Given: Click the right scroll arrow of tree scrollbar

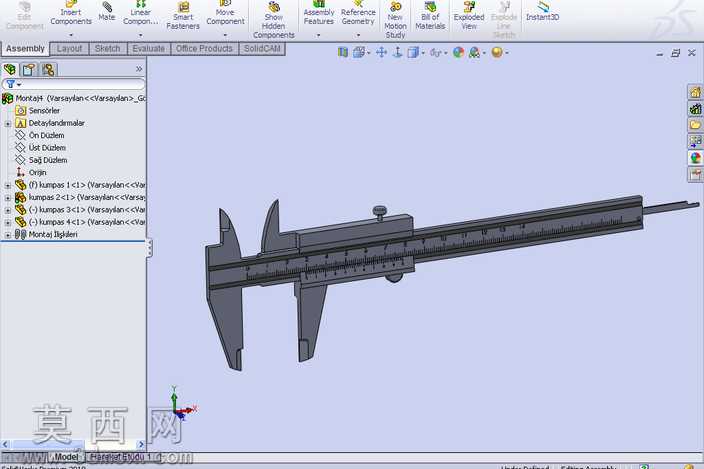Looking at the screenshot, I should (x=141, y=444).
